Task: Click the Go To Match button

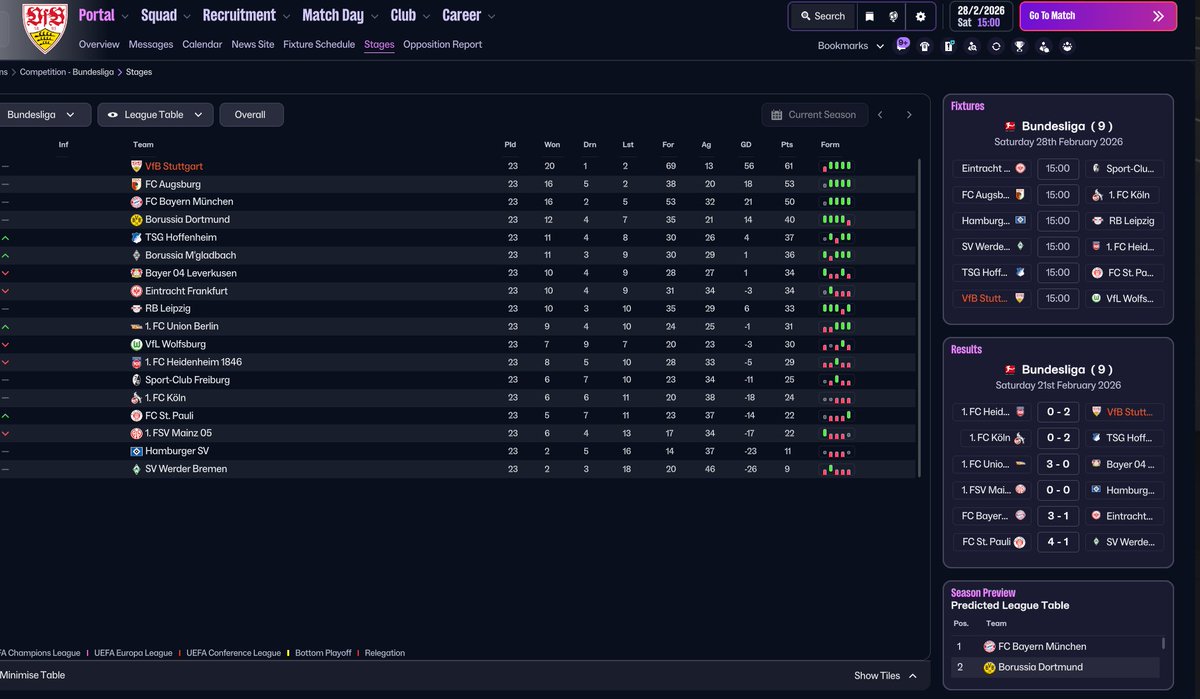Action: (1098, 16)
